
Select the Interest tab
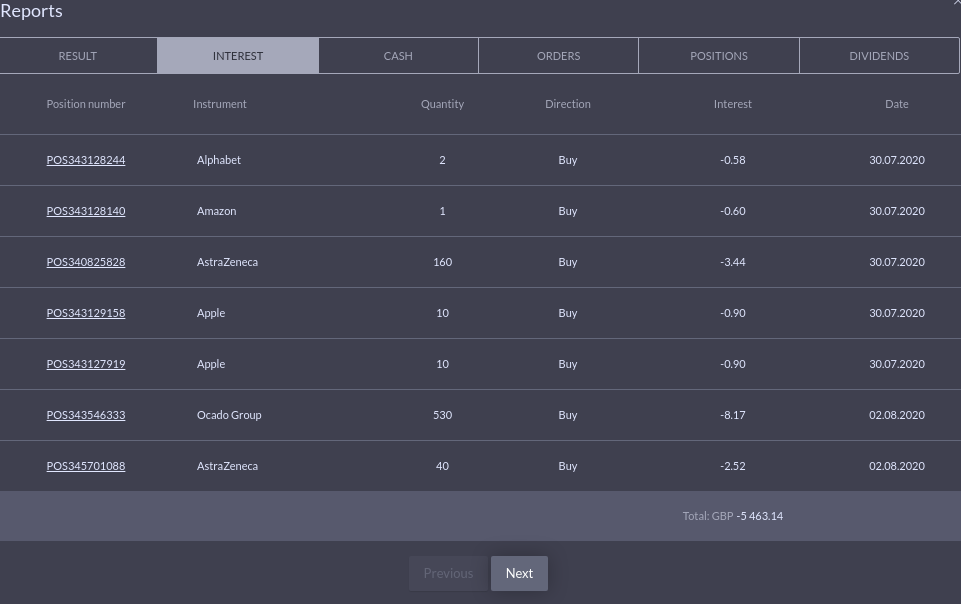[x=238, y=56]
